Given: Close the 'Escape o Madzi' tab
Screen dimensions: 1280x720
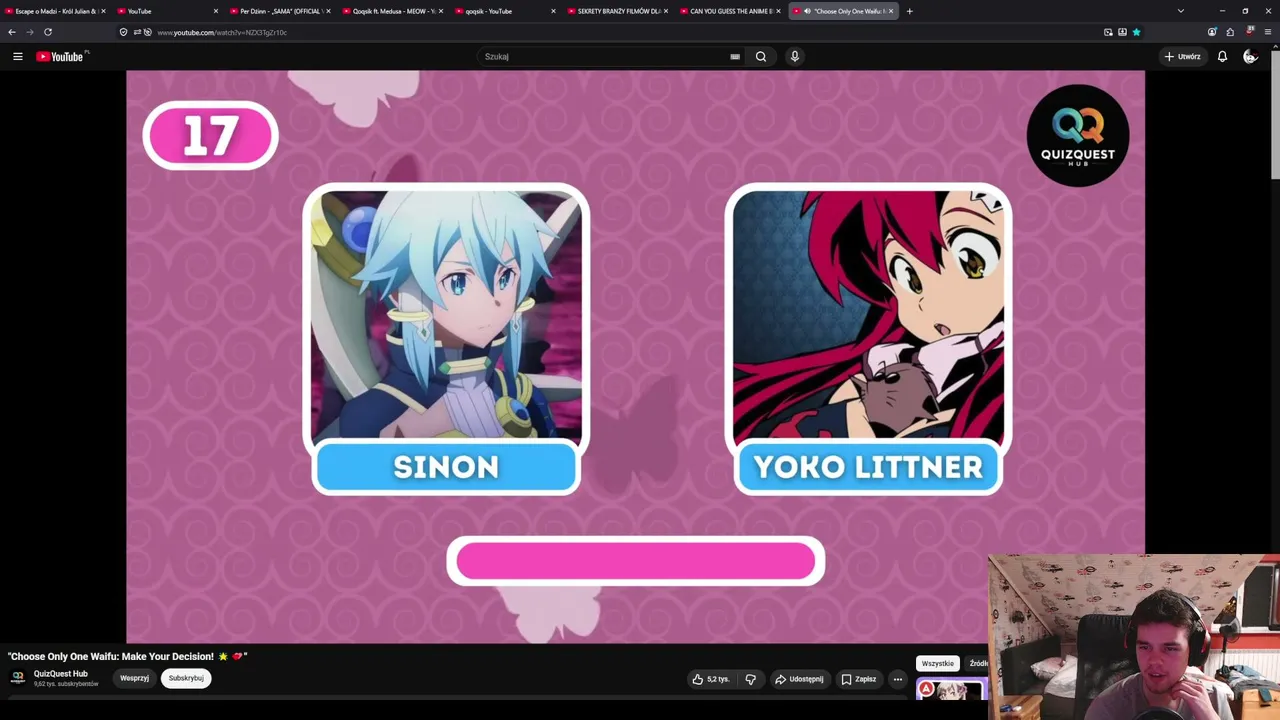Looking at the screenshot, I should coord(103,11).
